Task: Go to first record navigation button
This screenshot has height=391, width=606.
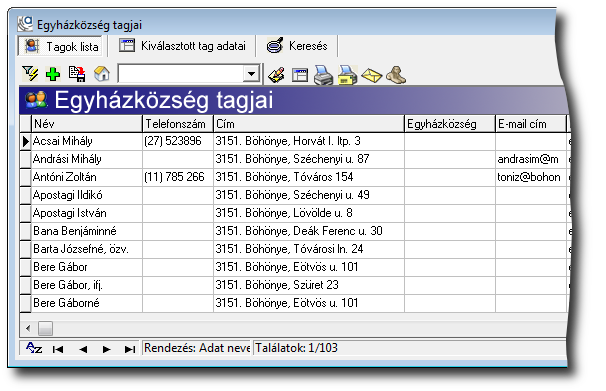Action: (x=58, y=349)
